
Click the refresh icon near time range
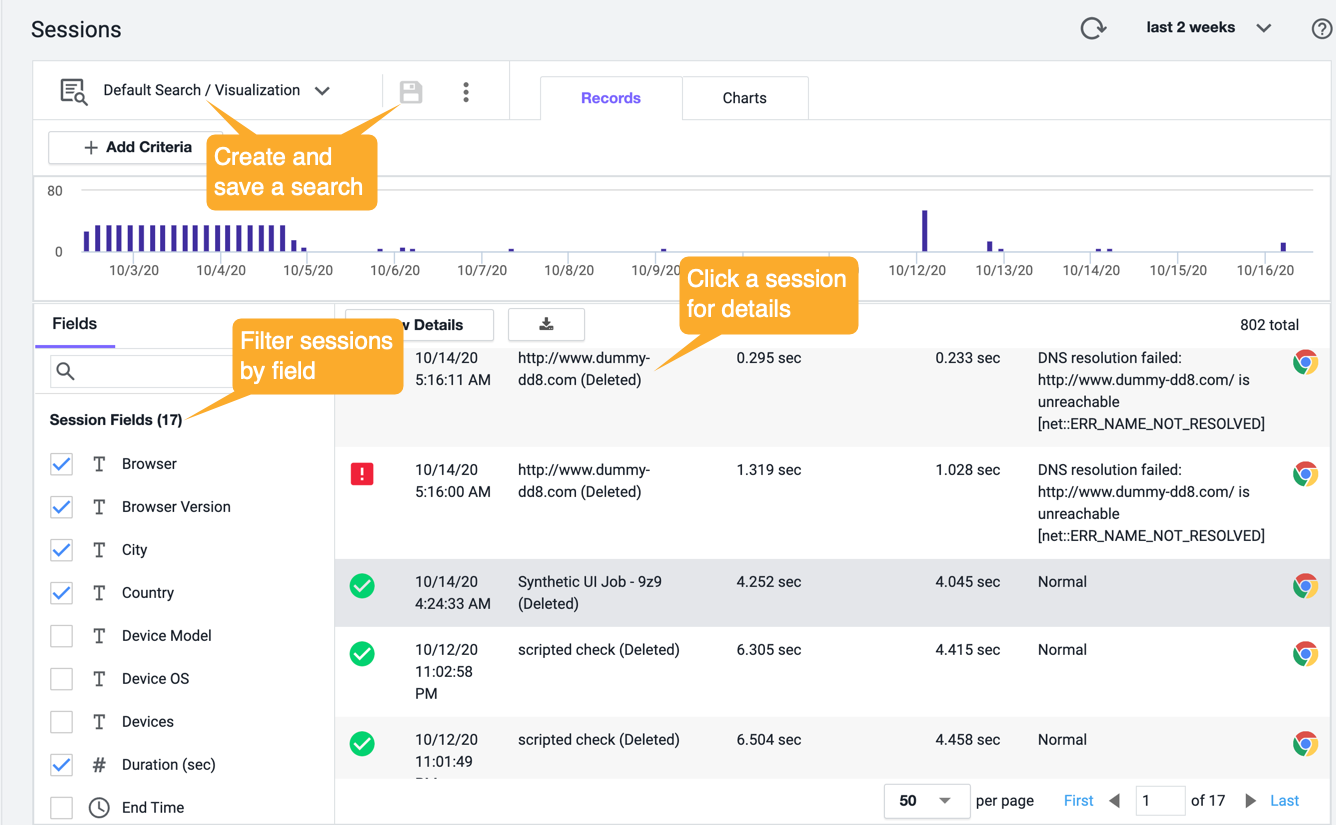coord(1093,28)
